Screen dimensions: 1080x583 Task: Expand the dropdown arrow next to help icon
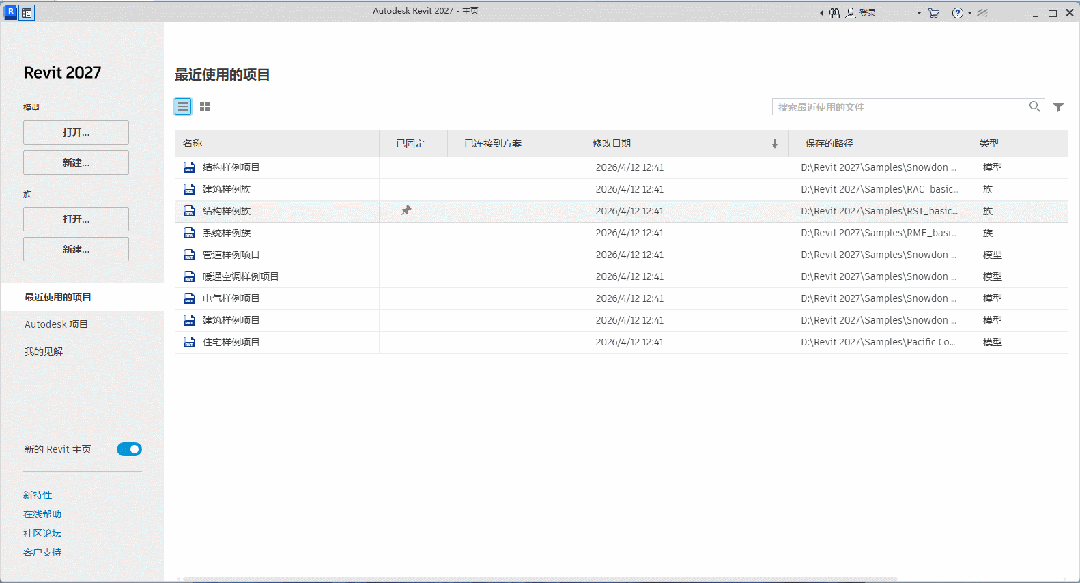[x=969, y=13]
